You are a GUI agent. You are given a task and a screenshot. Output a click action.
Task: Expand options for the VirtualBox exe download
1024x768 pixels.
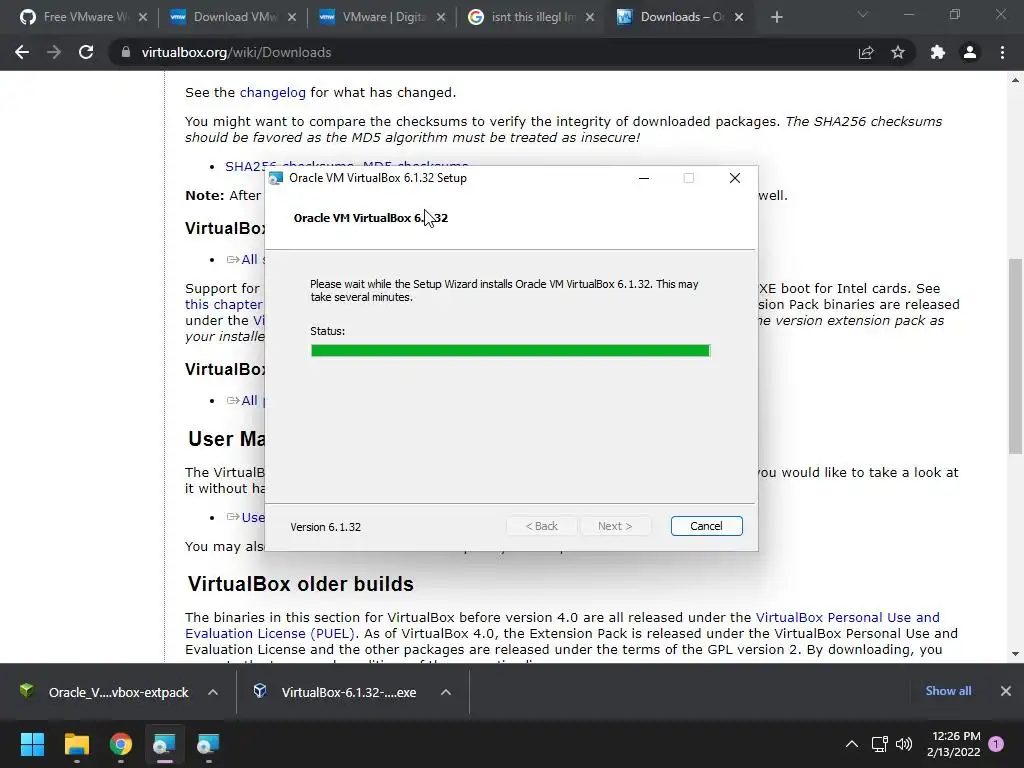coord(445,692)
